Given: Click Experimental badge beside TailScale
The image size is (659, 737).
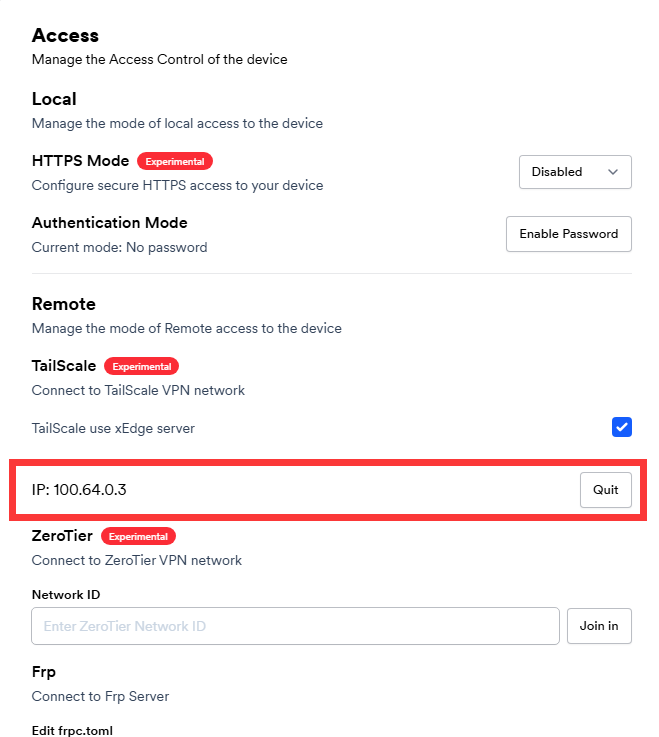Looking at the screenshot, I should click(x=141, y=367).
